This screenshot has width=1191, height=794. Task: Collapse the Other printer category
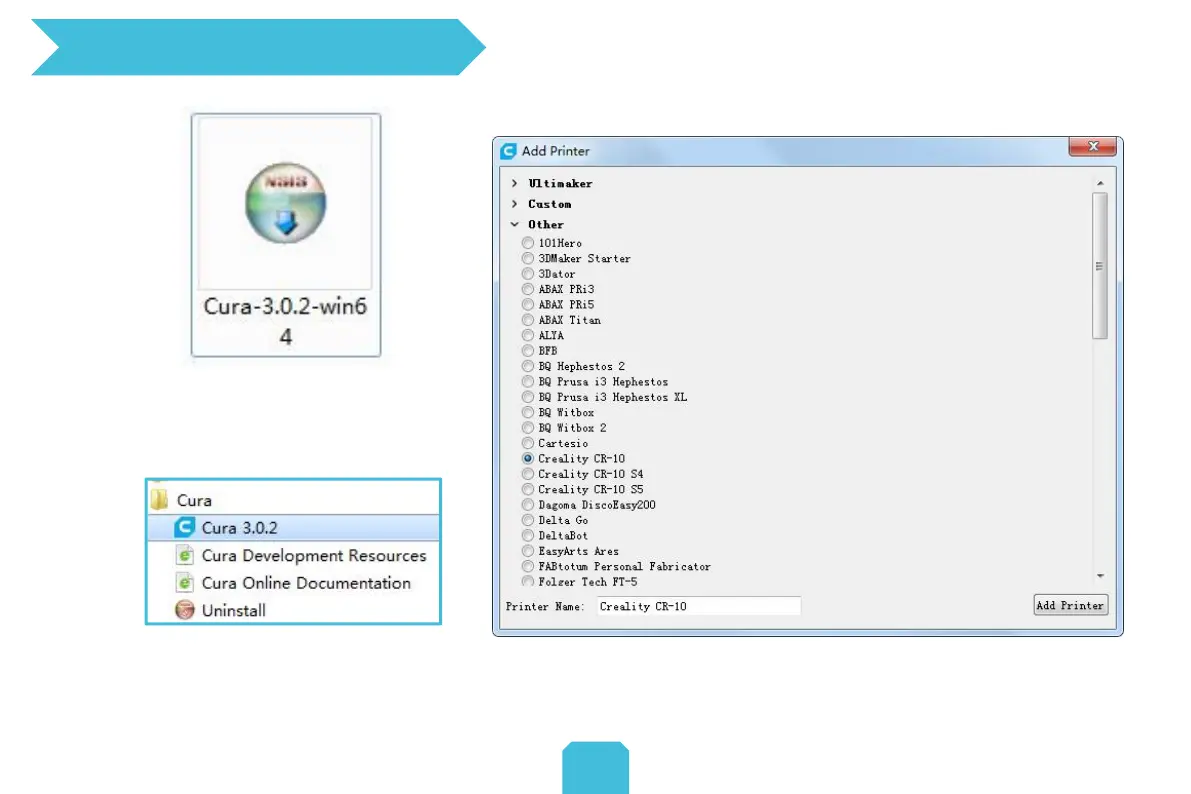515,224
